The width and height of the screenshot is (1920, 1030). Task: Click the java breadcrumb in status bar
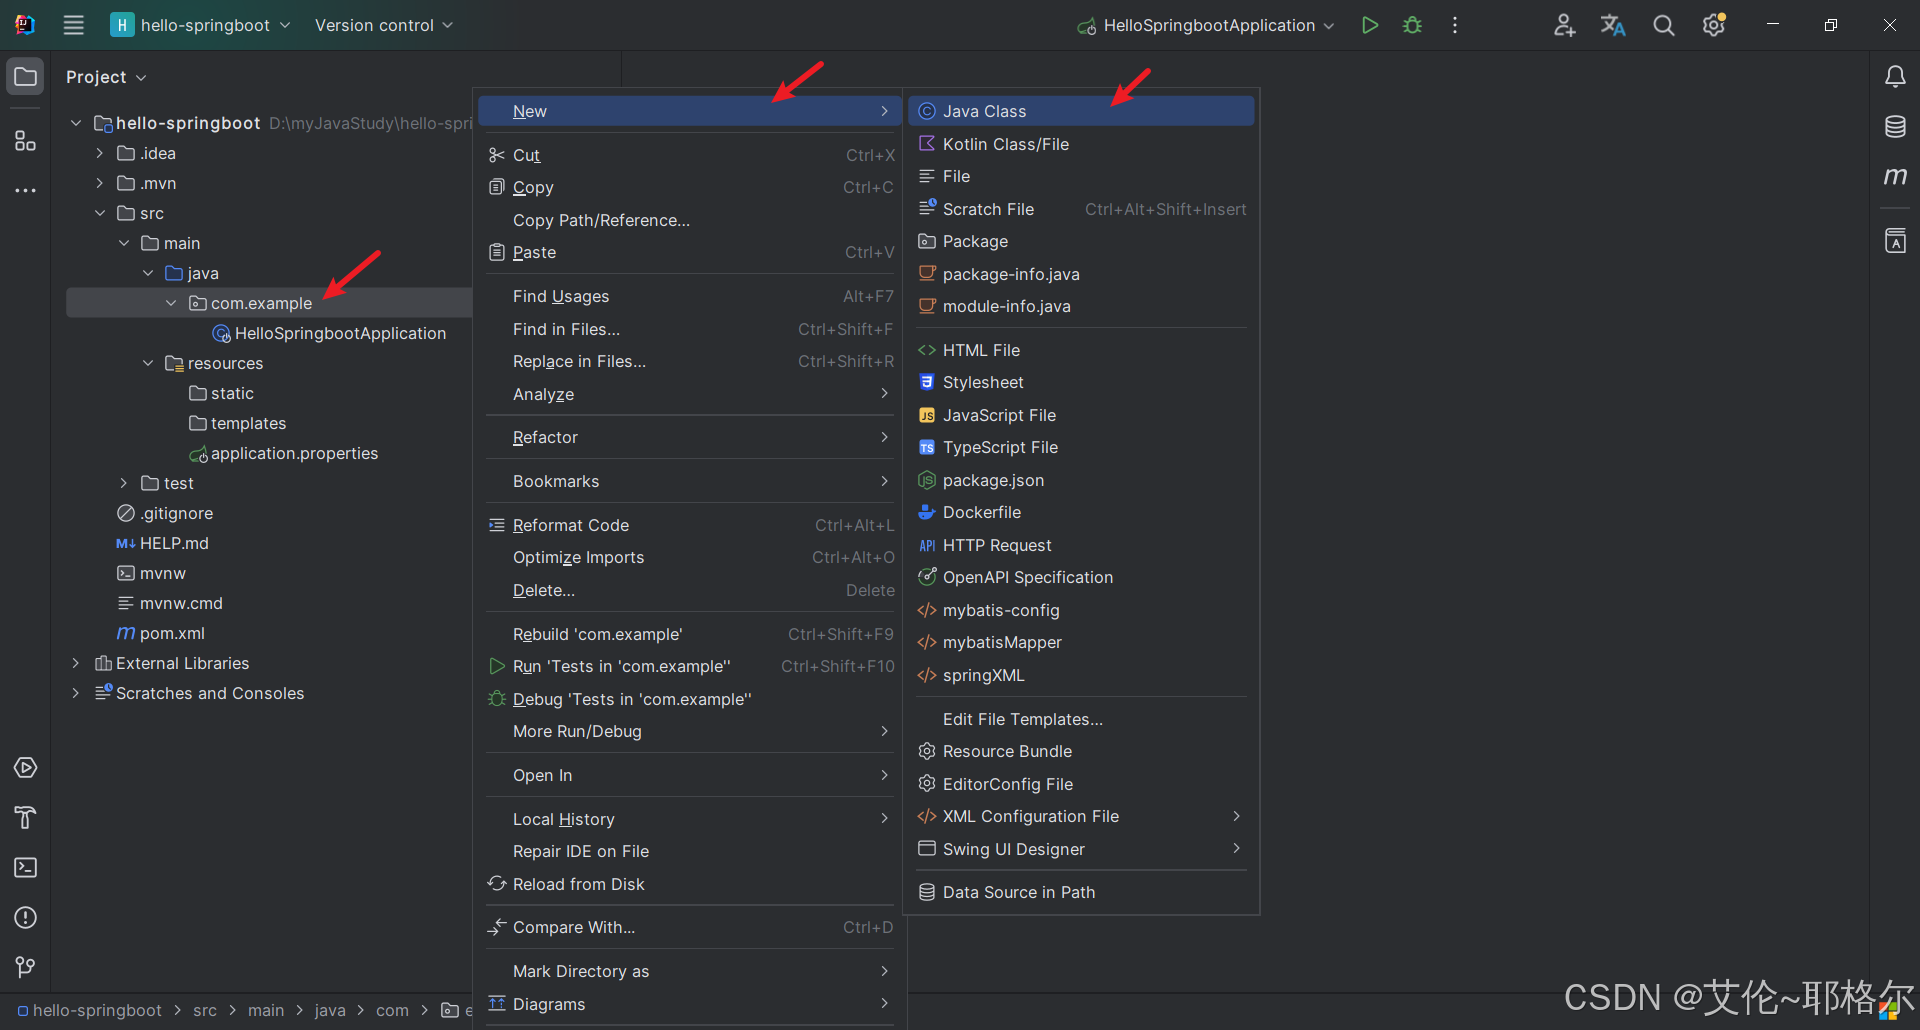(330, 1011)
